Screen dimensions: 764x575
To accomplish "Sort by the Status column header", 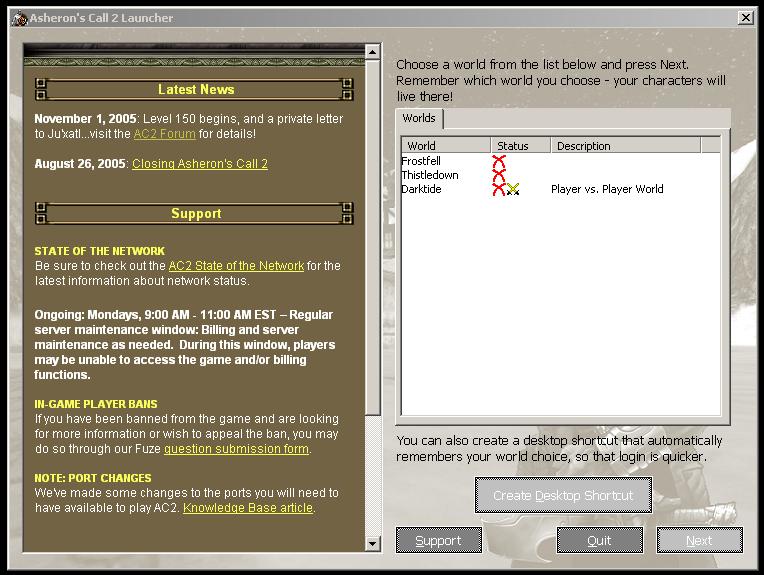I will point(520,146).
